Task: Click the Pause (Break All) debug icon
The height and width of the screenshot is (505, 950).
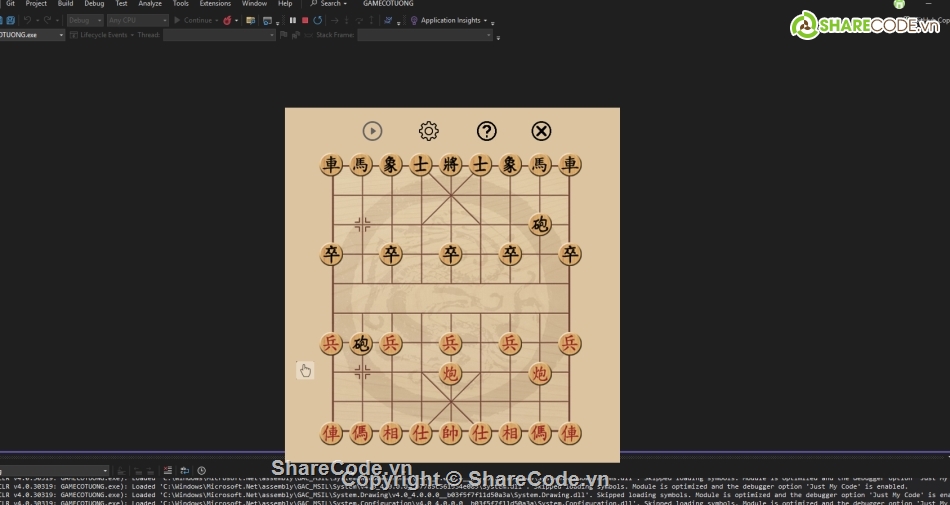Action: point(293,20)
